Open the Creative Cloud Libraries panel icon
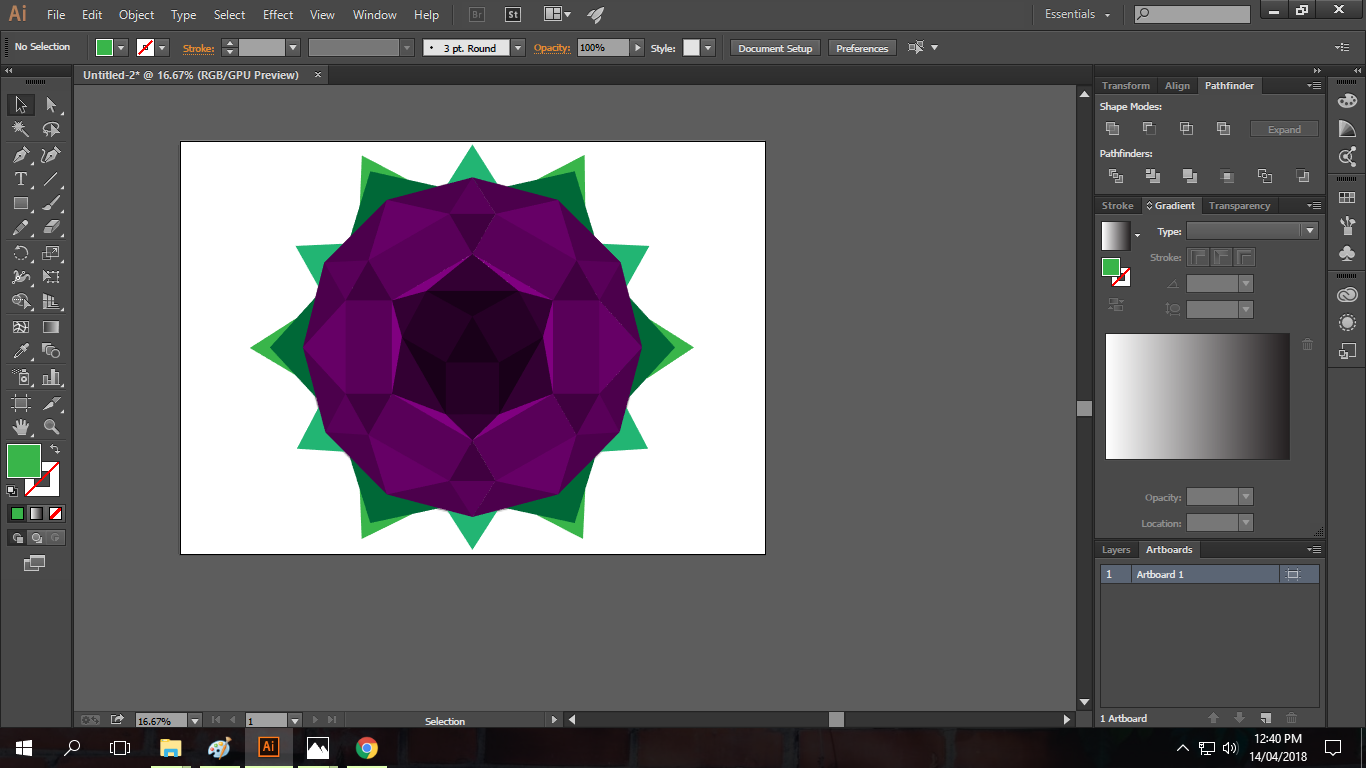The height and width of the screenshot is (768, 1366). coord(1347,295)
